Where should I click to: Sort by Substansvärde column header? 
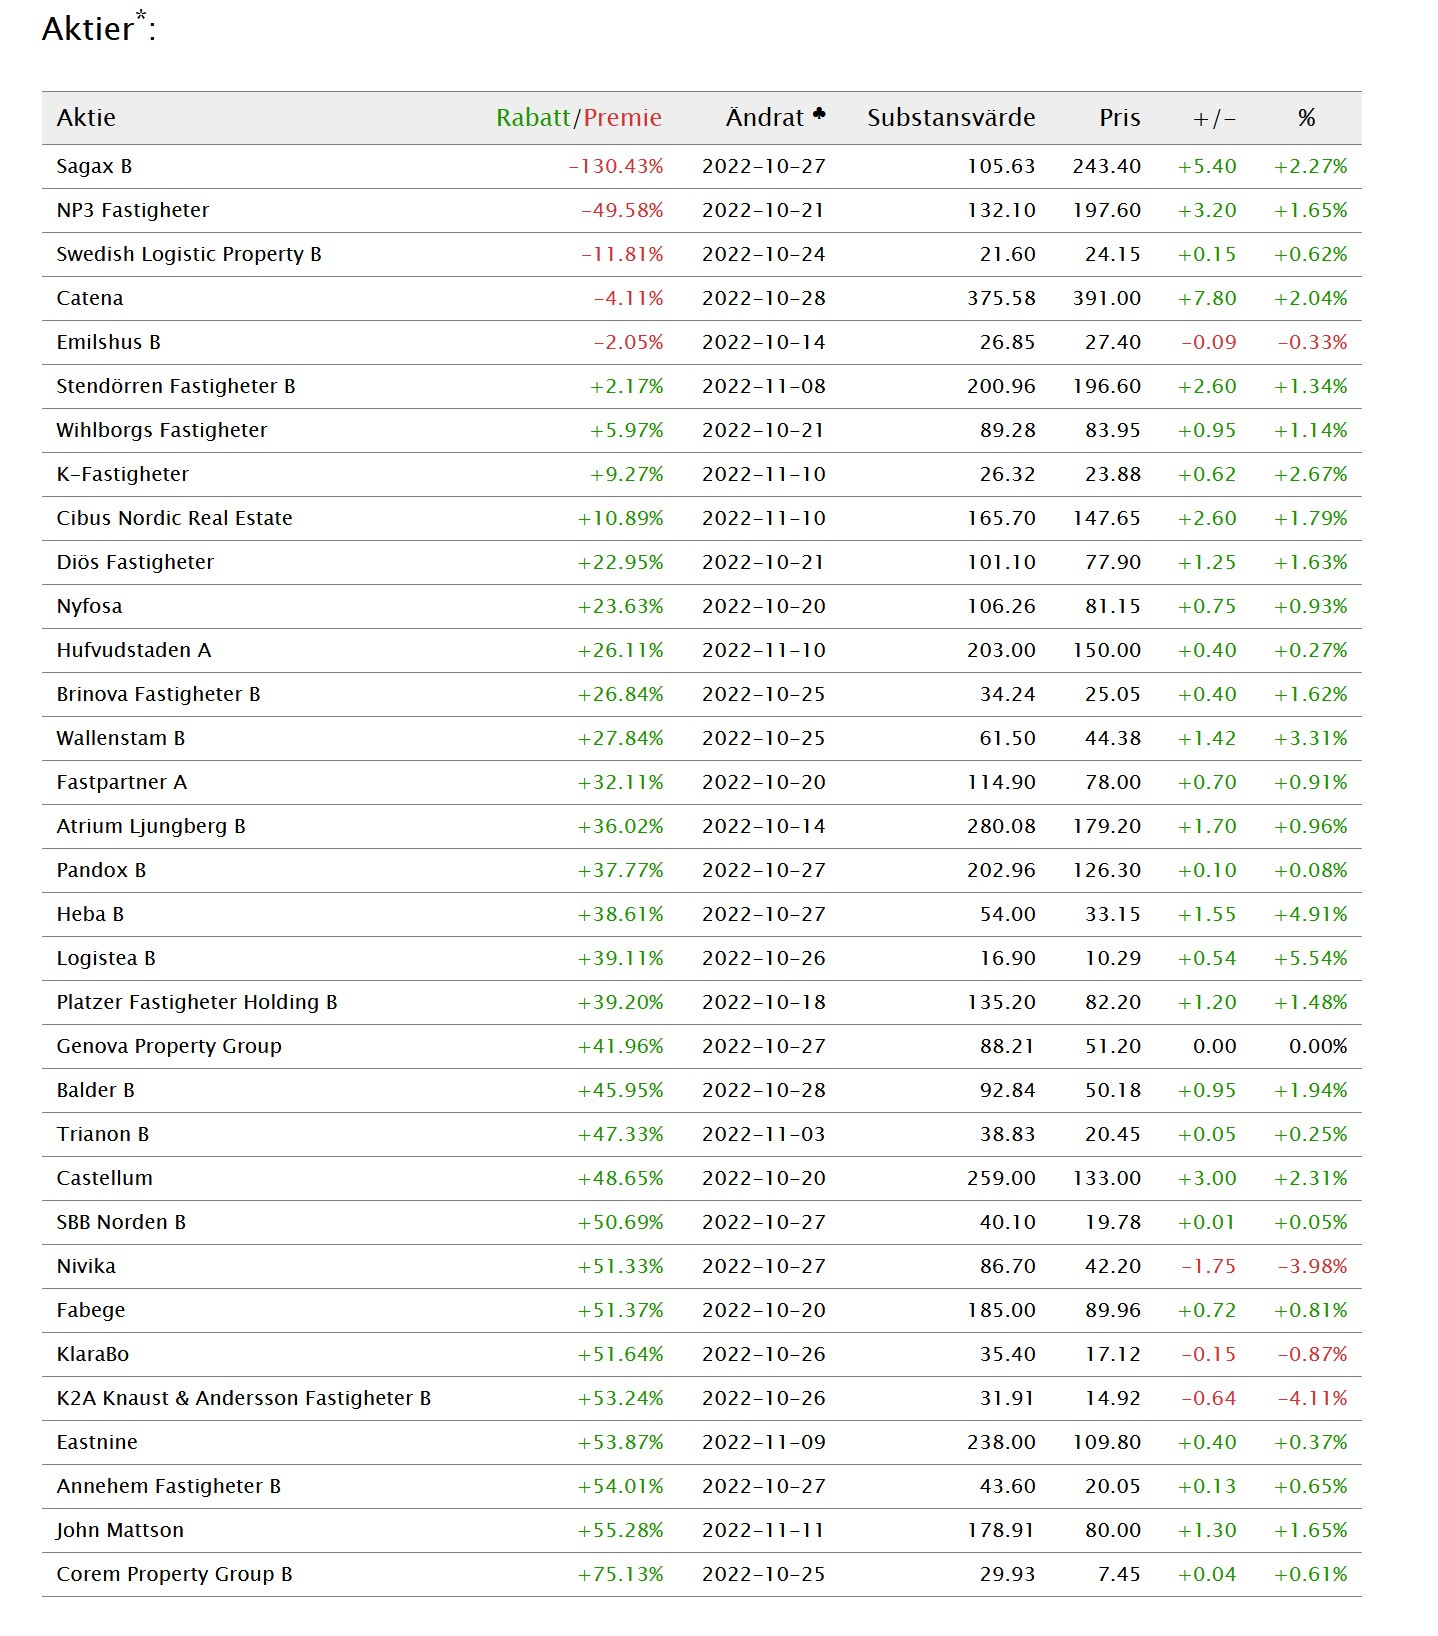coord(951,118)
